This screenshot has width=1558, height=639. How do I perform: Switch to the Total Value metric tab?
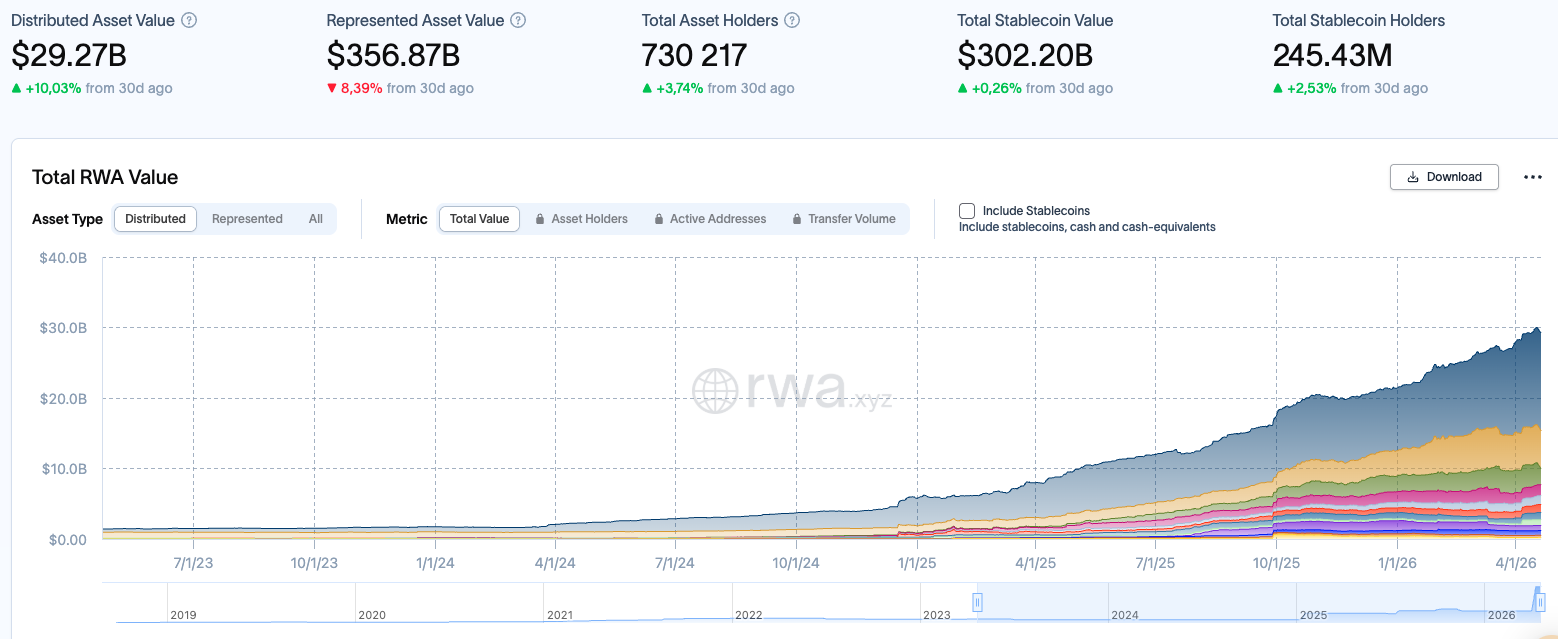tap(479, 218)
